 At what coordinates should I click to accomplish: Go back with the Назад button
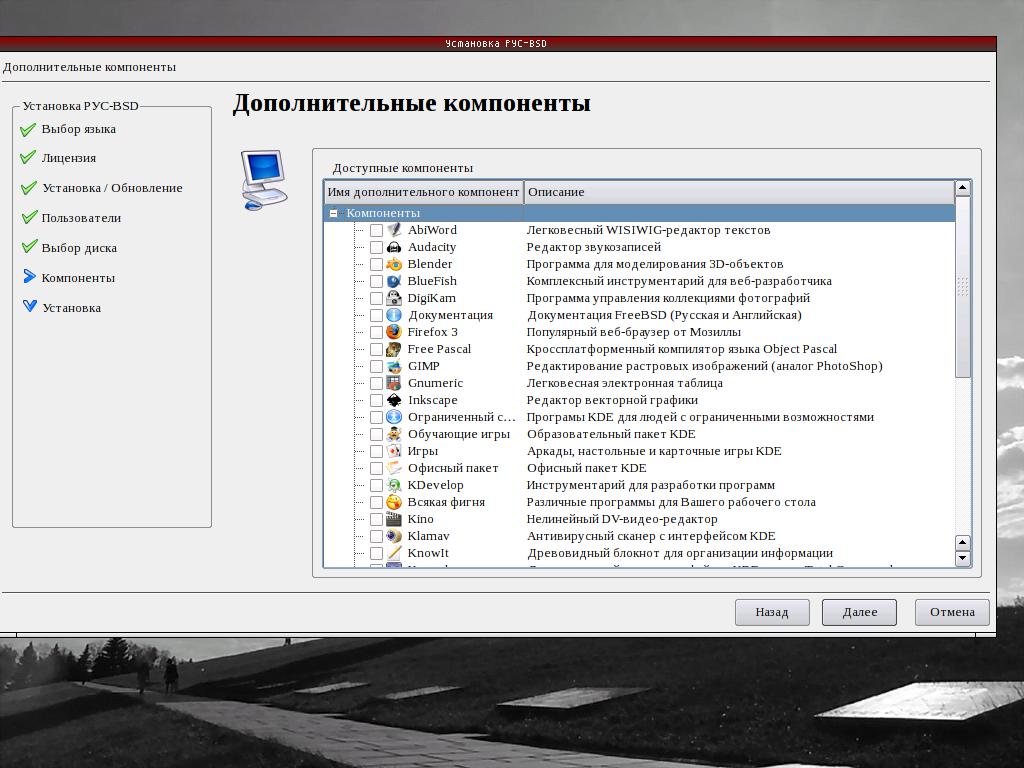tap(772, 613)
